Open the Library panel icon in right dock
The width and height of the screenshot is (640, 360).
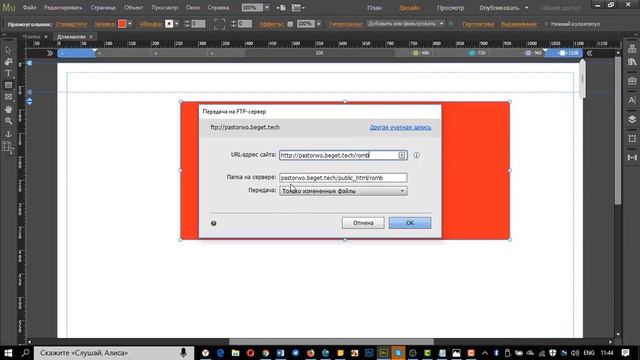632,62
